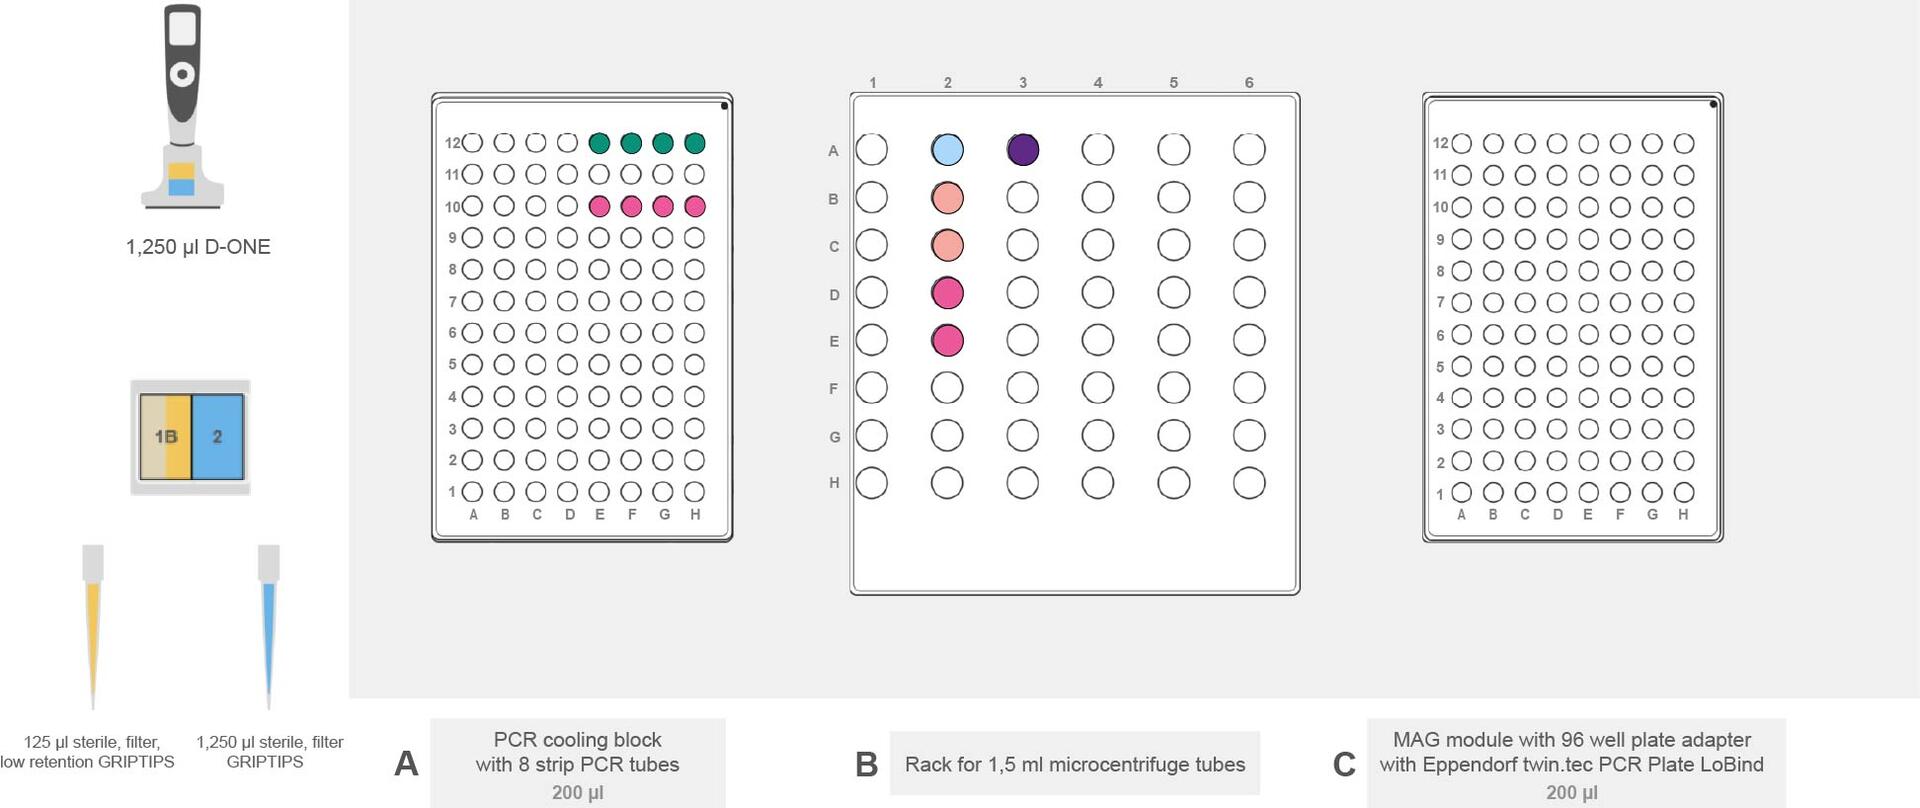Select the purple tube in rack position A3
Screen dimensions: 1920x808
(1022, 149)
